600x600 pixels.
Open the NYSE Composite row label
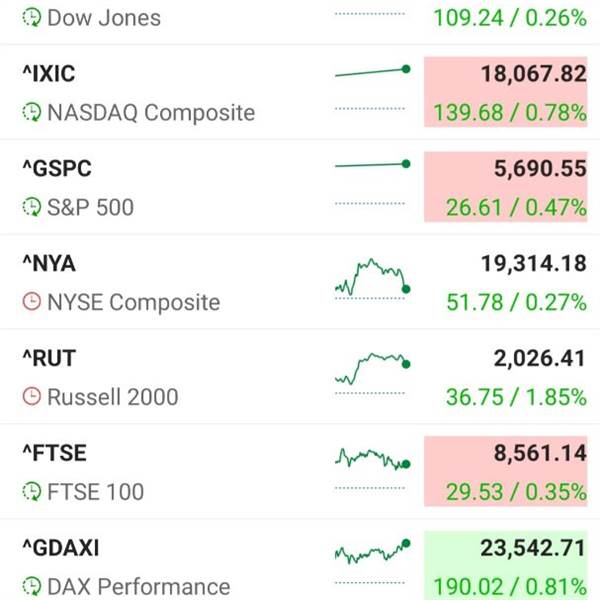point(134,302)
